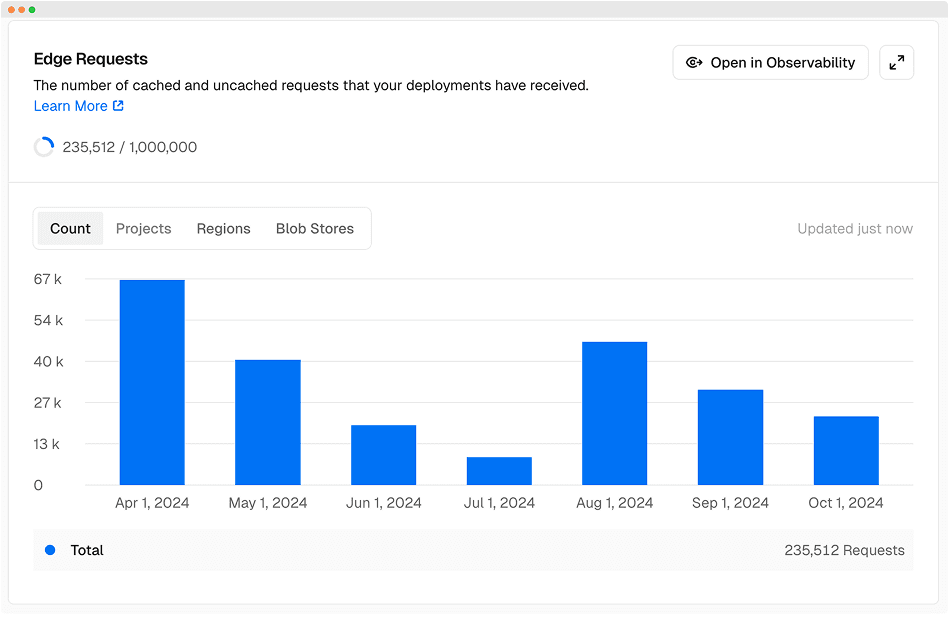Click the Apr 1, 2024 bar

(x=152, y=383)
